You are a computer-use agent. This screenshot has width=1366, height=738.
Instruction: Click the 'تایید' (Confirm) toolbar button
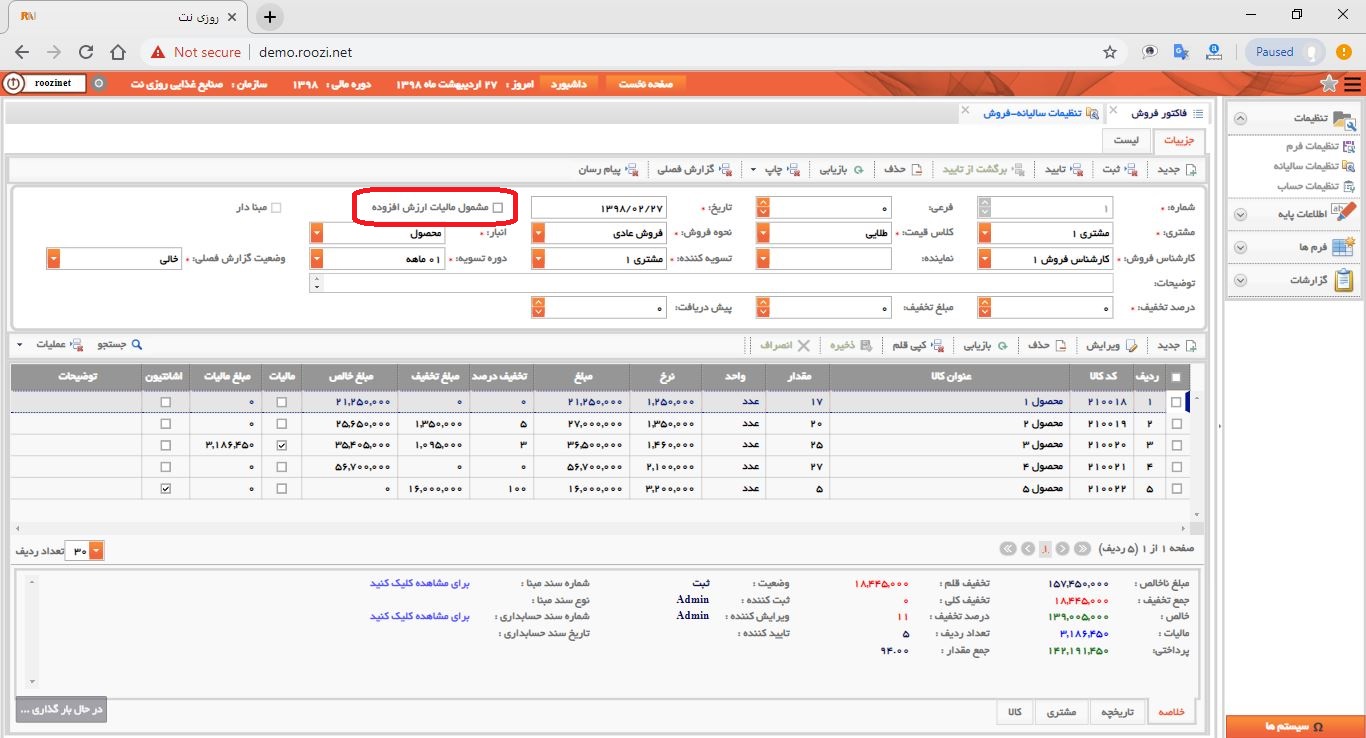click(x=1063, y=170)
